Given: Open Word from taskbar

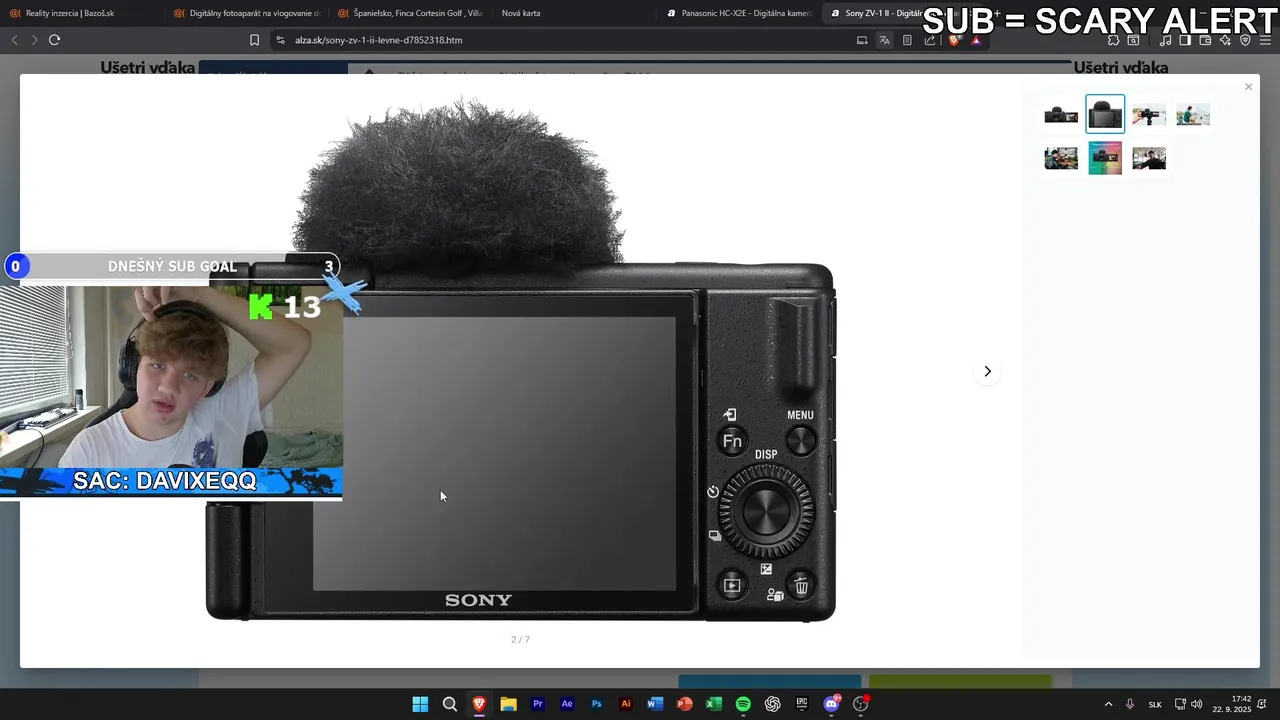Looking at the screenshot, I should (x=655, y=704).
